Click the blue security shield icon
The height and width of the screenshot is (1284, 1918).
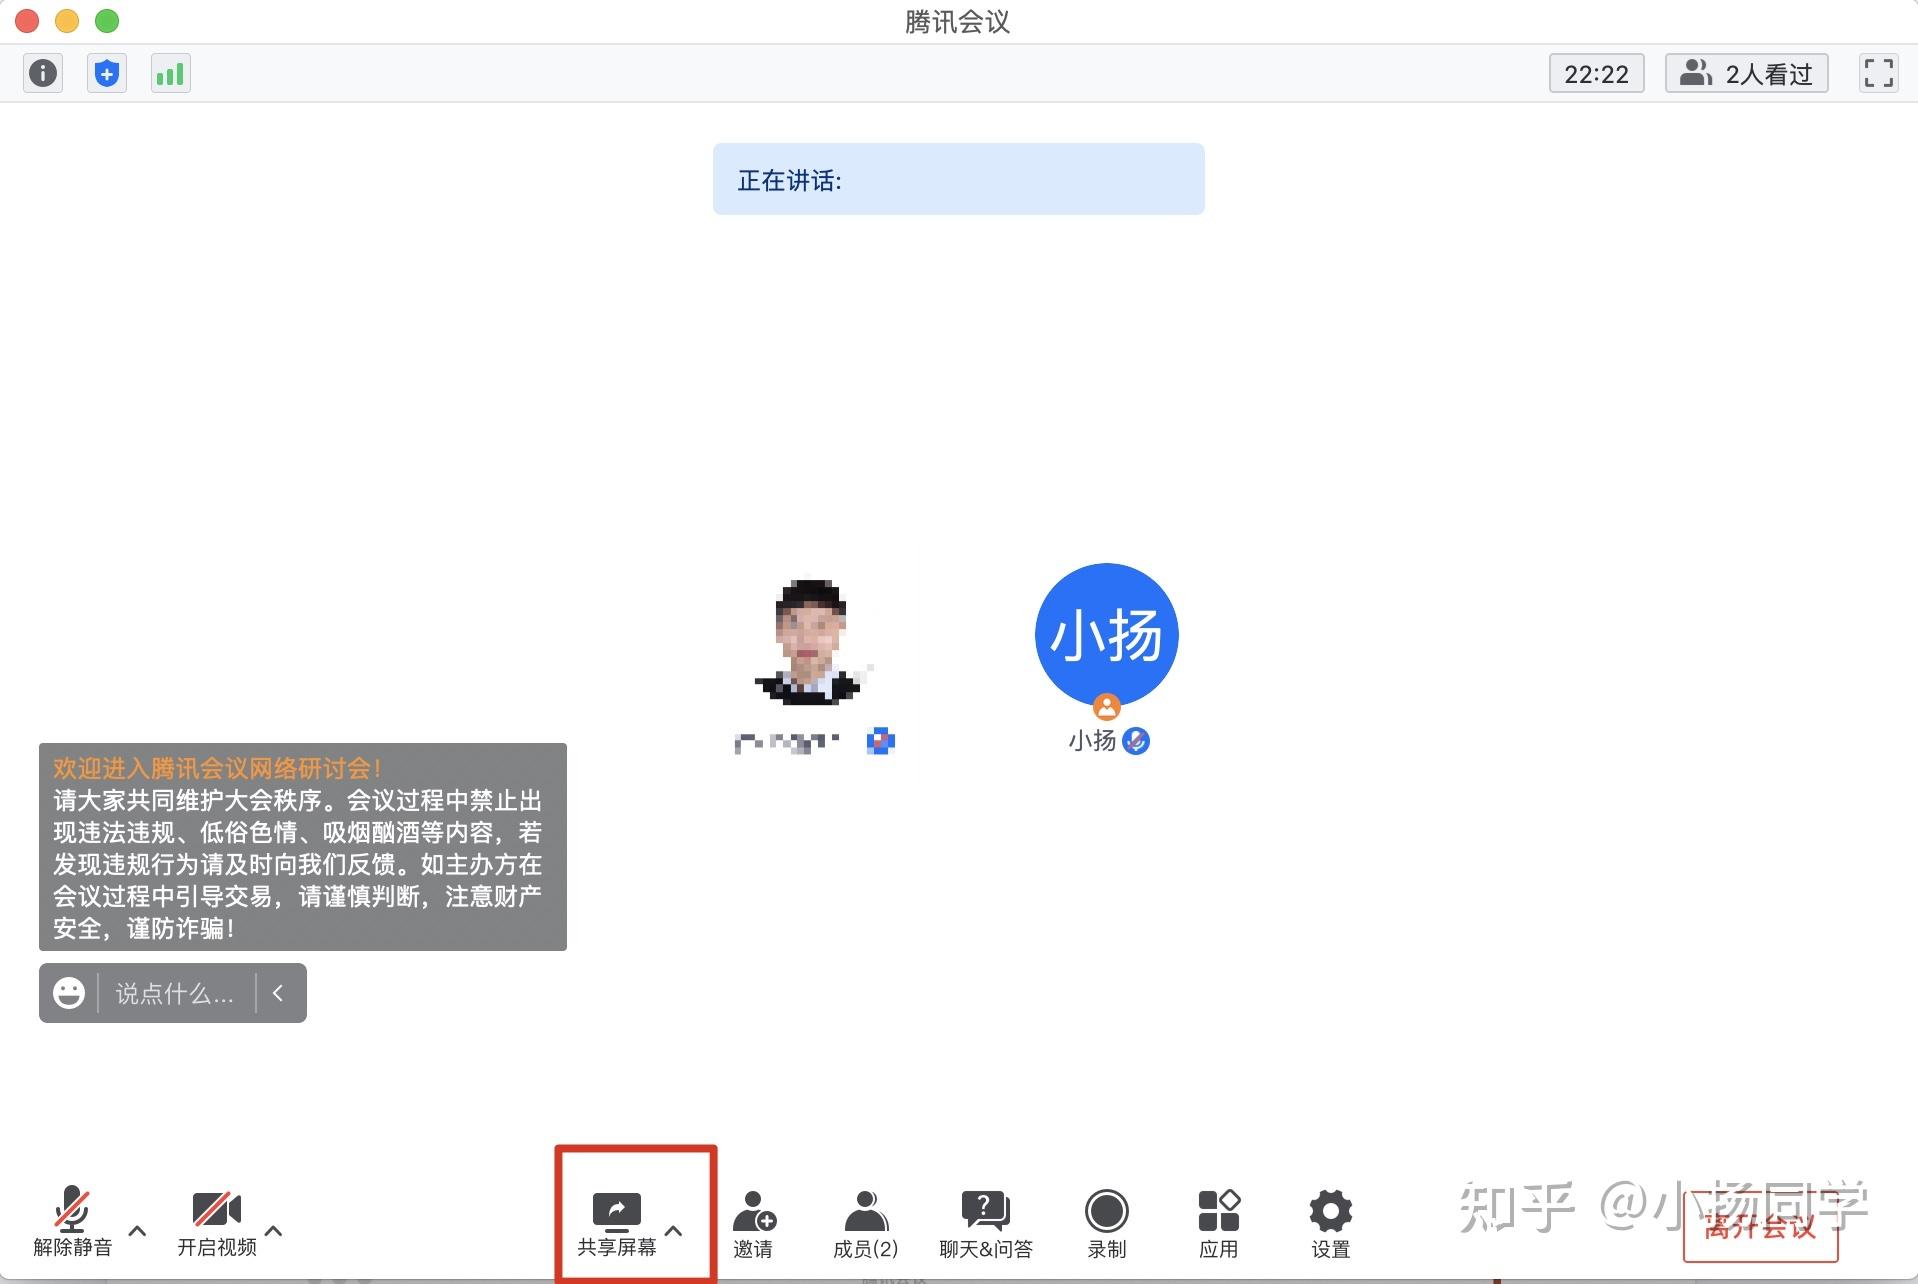point(107,73)
